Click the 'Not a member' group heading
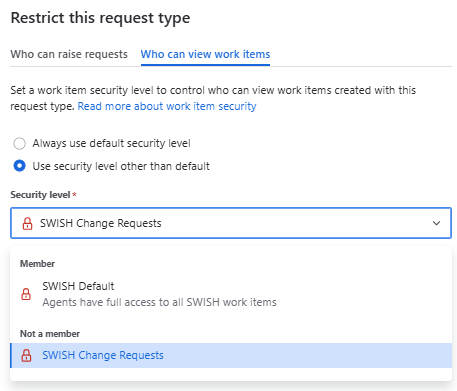Viewport: 457px width, 391px height. coord(50,334)
